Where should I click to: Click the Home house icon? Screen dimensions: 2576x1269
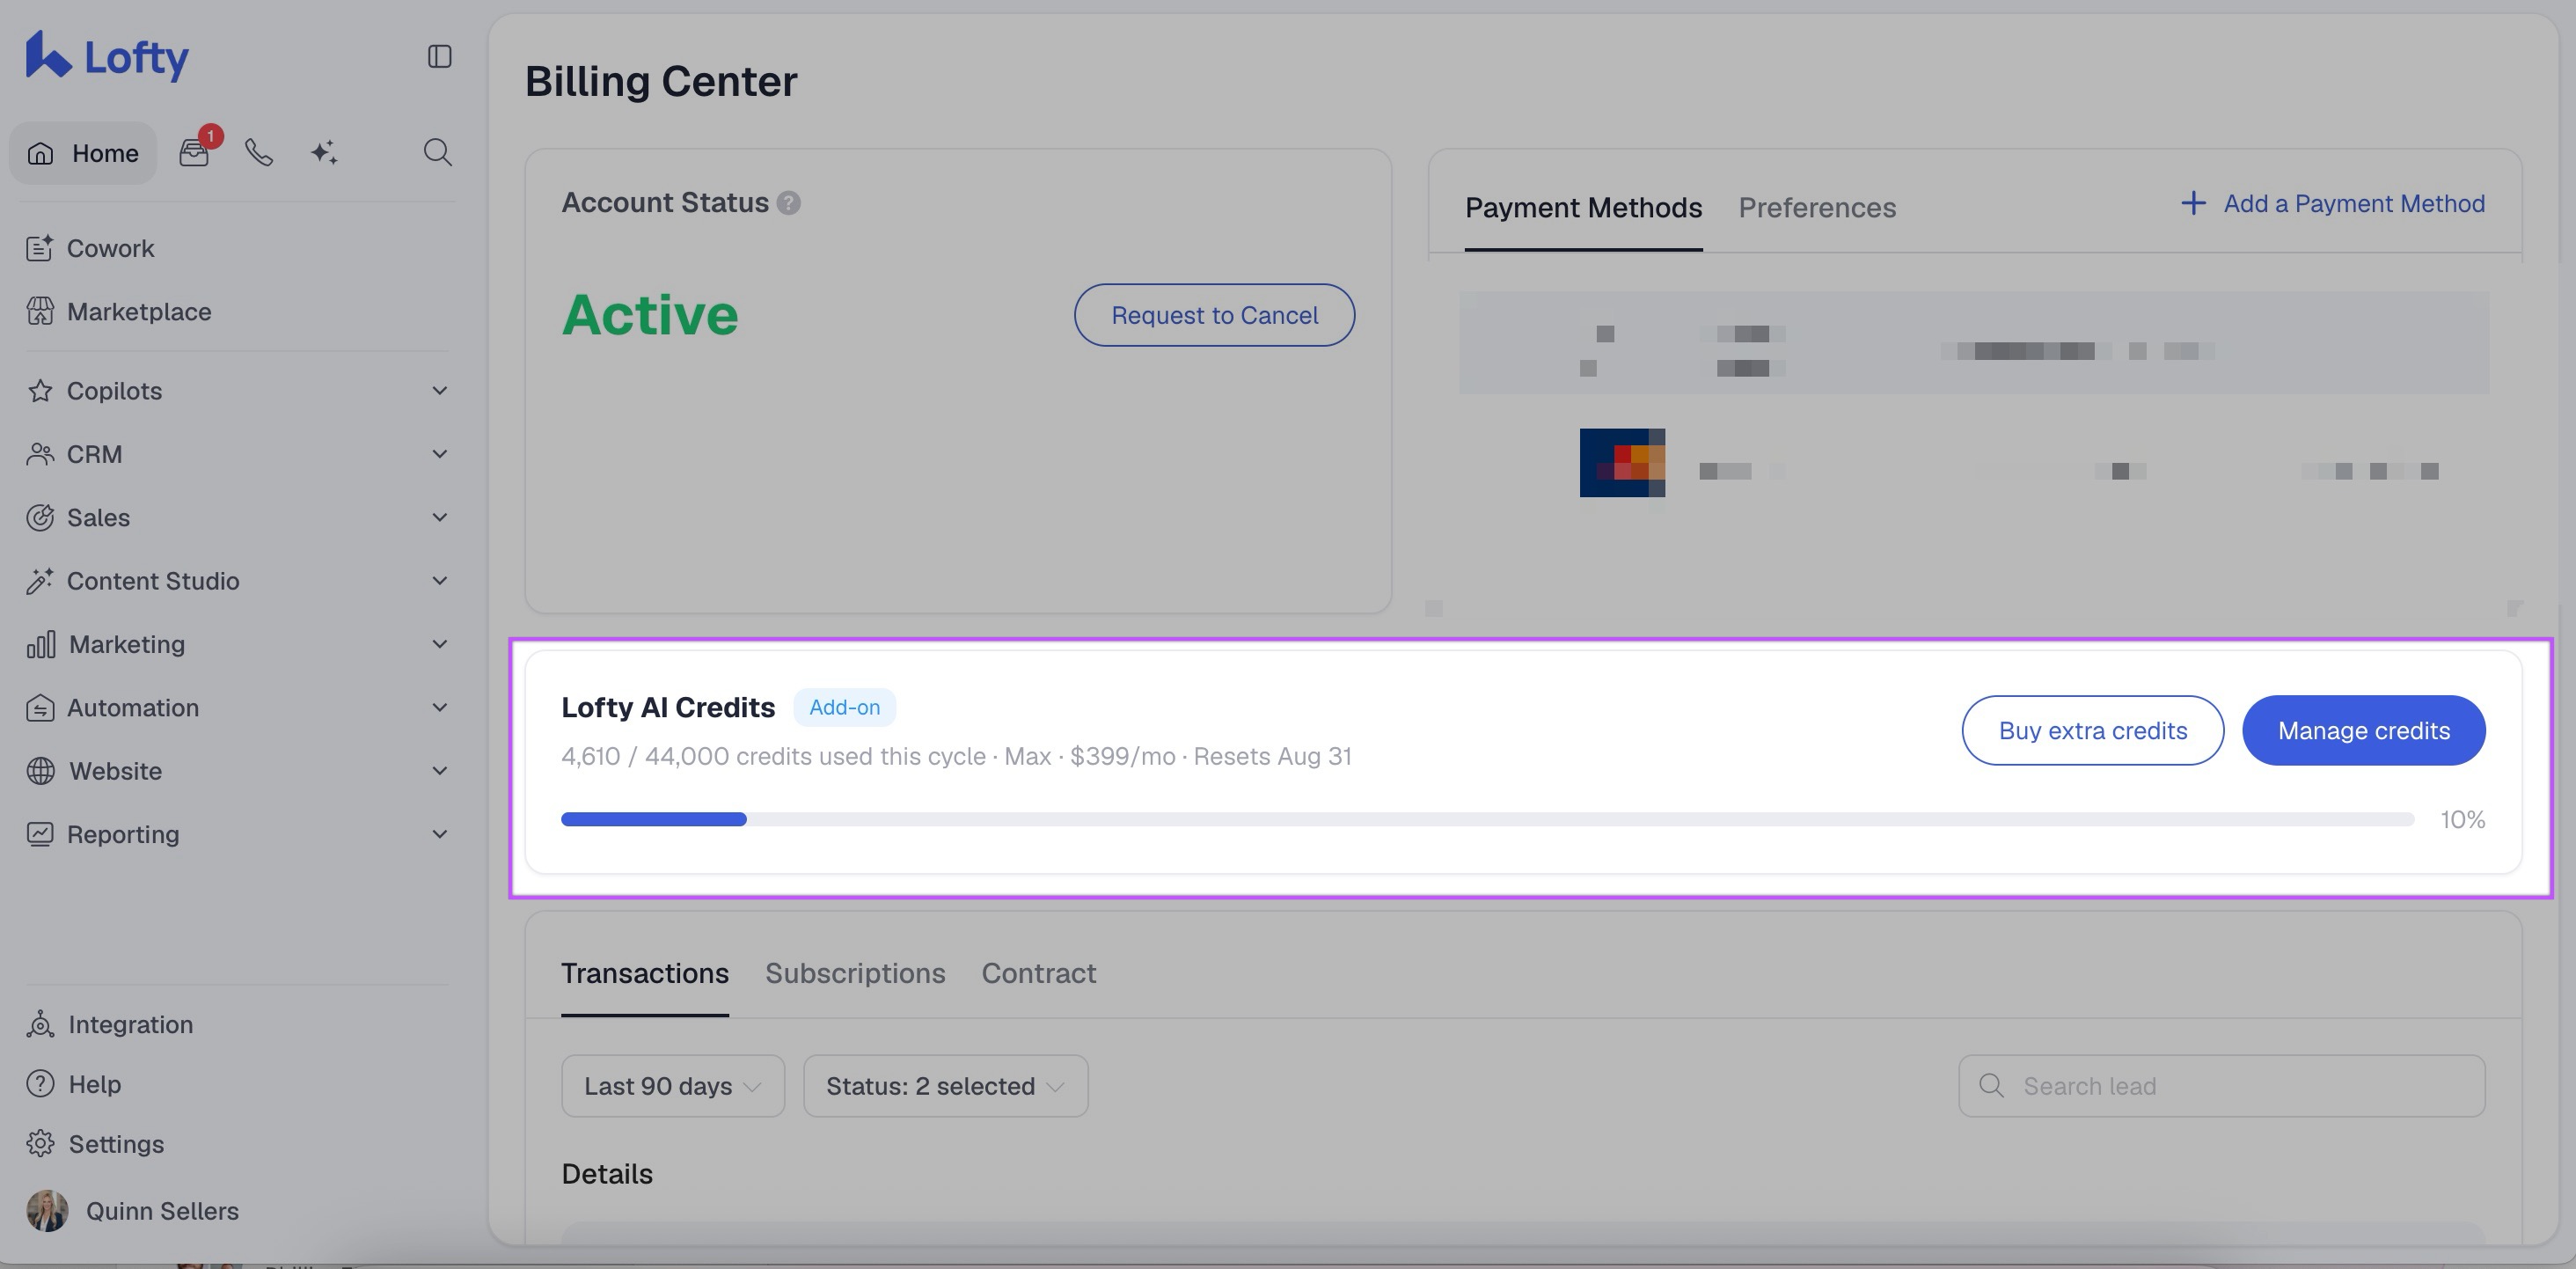tap(40, 153)
